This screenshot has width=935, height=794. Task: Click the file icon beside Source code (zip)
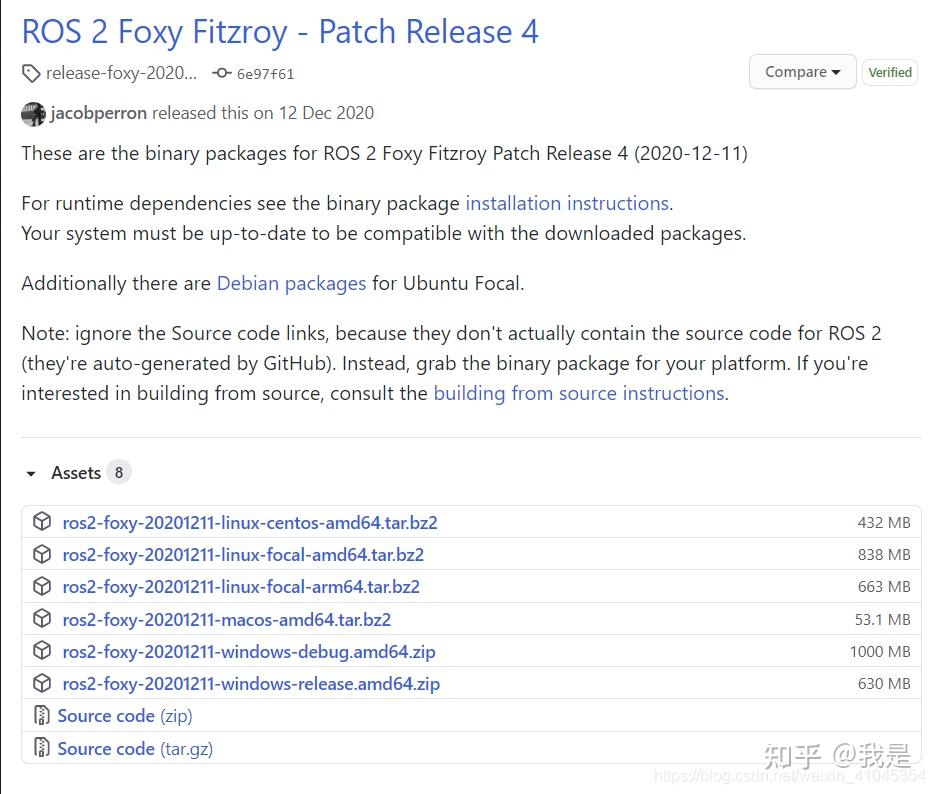pyautogui.click(x=41, y=715)
